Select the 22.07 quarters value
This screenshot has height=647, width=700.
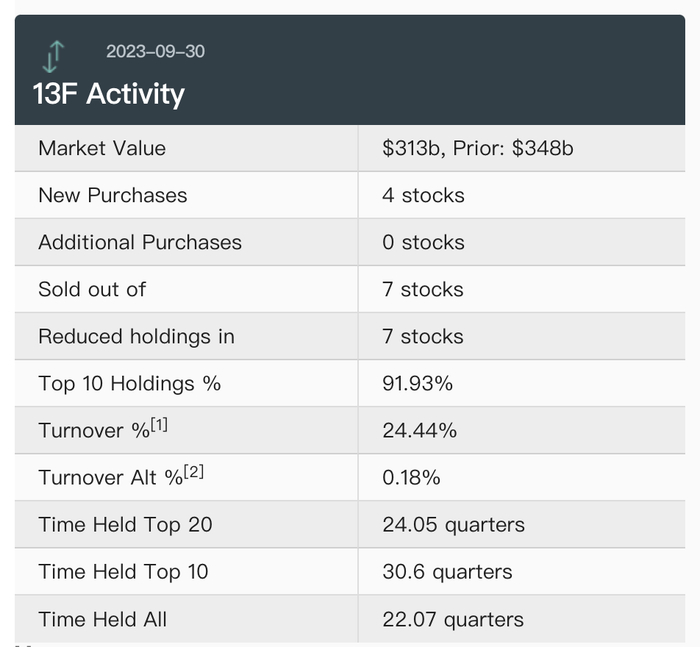[x=453, y=619]
